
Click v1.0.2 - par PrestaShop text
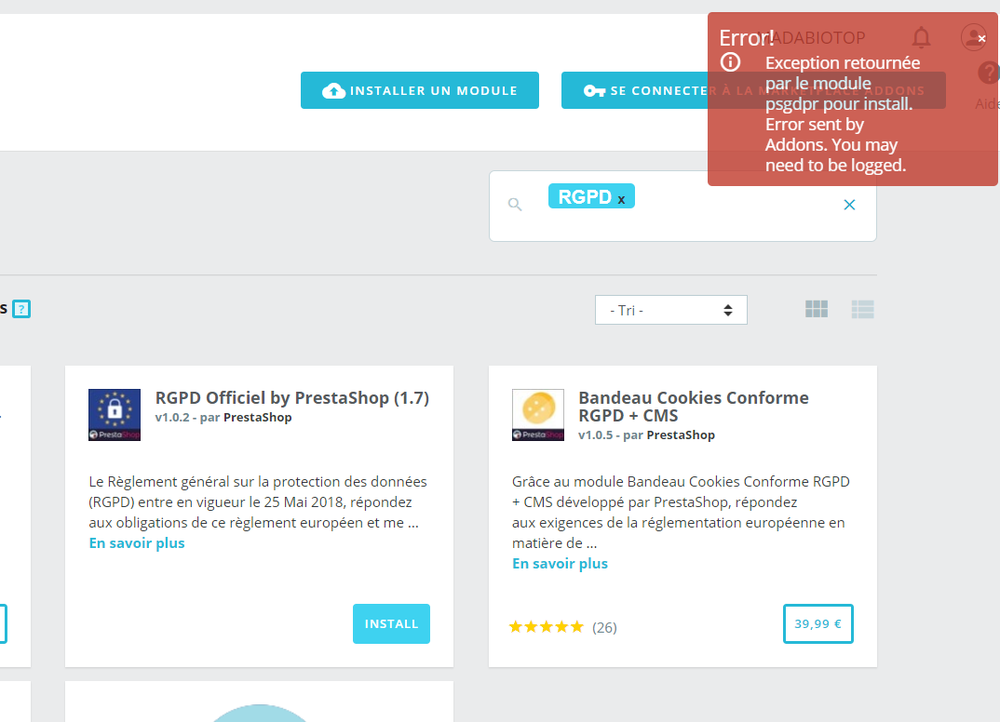point(223,417)
